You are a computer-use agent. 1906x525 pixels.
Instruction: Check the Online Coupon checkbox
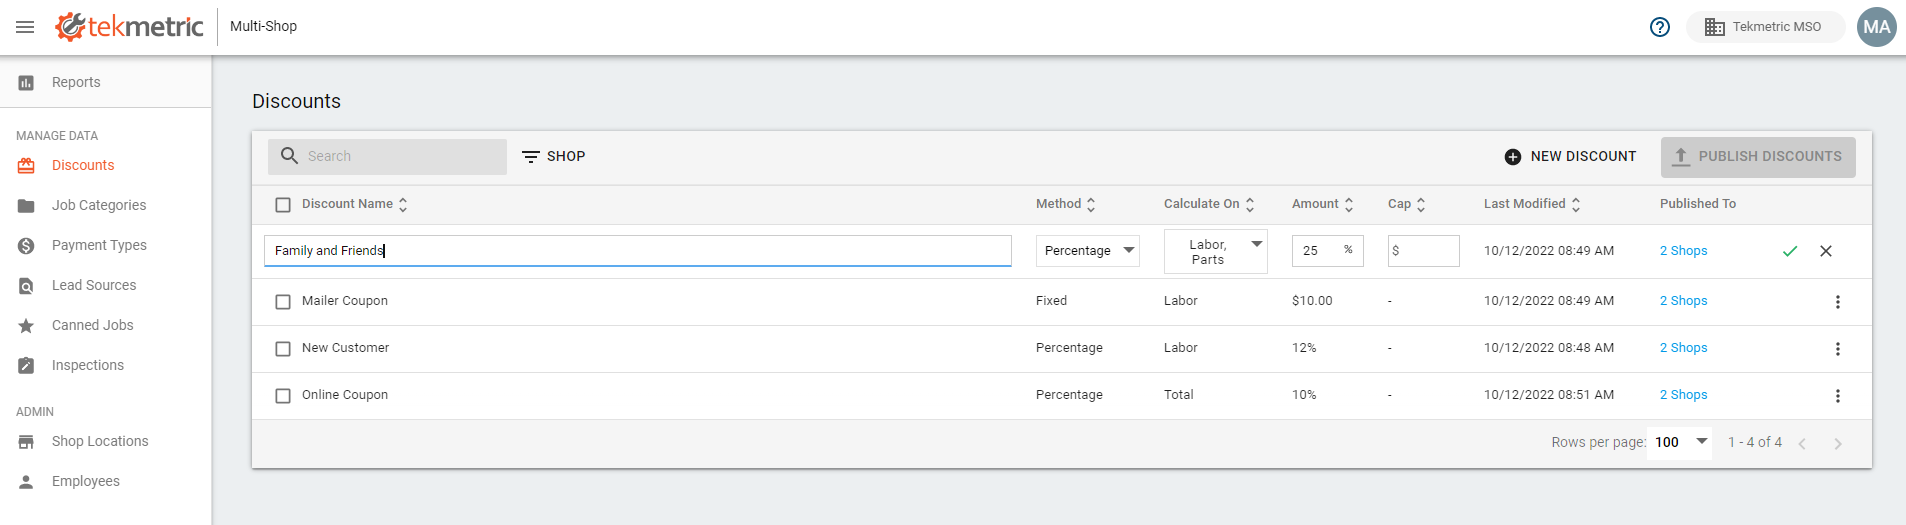click(283, 396)
